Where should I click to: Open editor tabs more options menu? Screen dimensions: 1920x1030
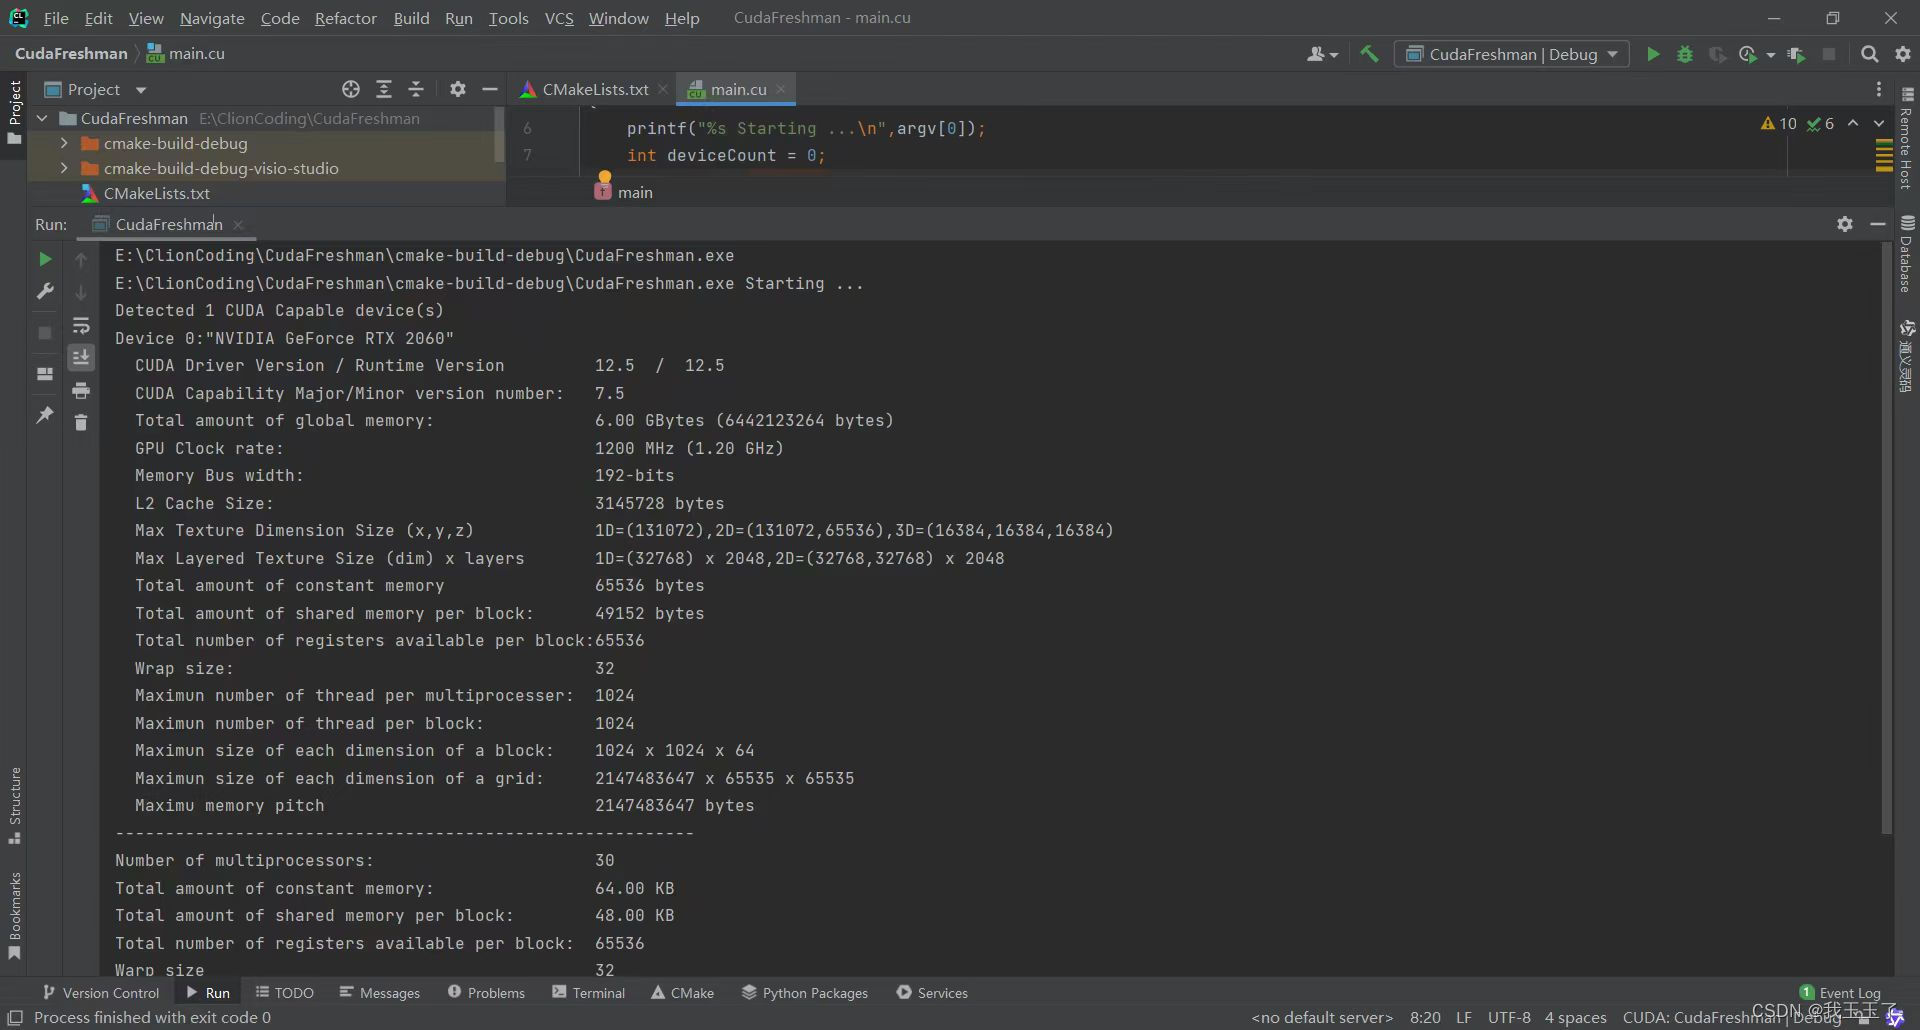(1879, 89)
